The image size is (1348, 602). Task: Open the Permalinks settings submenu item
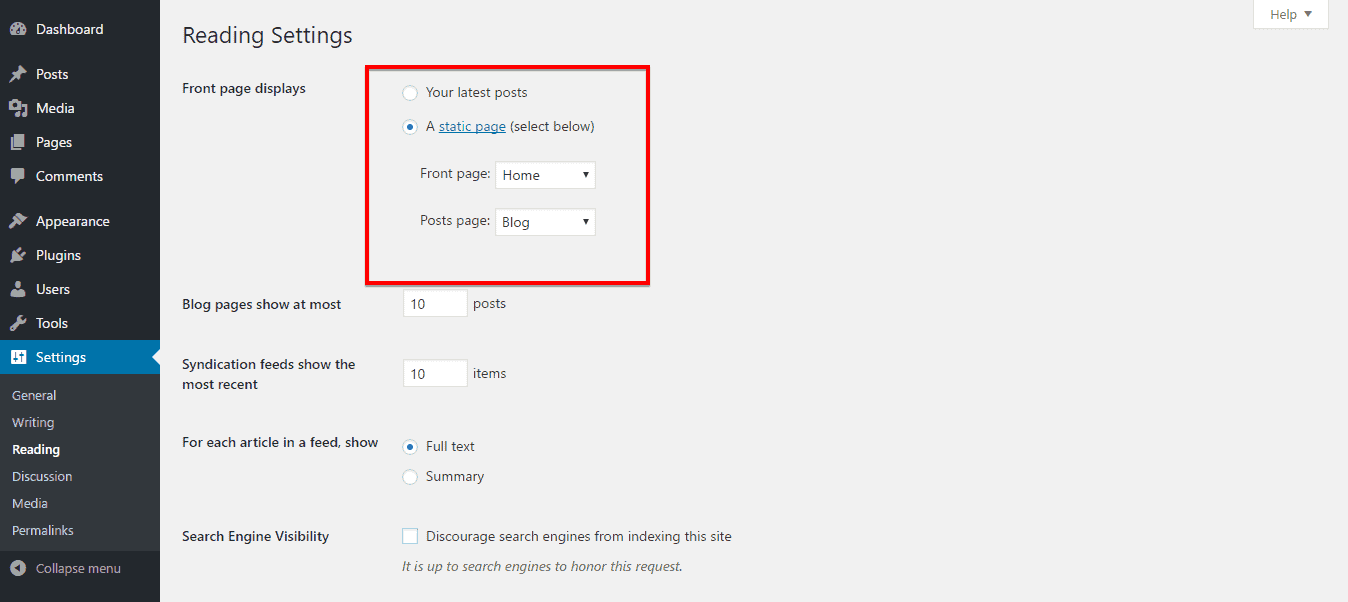coord(43,530)
